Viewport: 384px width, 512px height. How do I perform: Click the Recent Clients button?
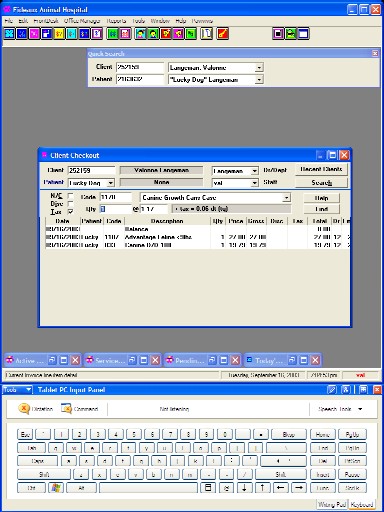pyautogui.click(x=321, y=169)
